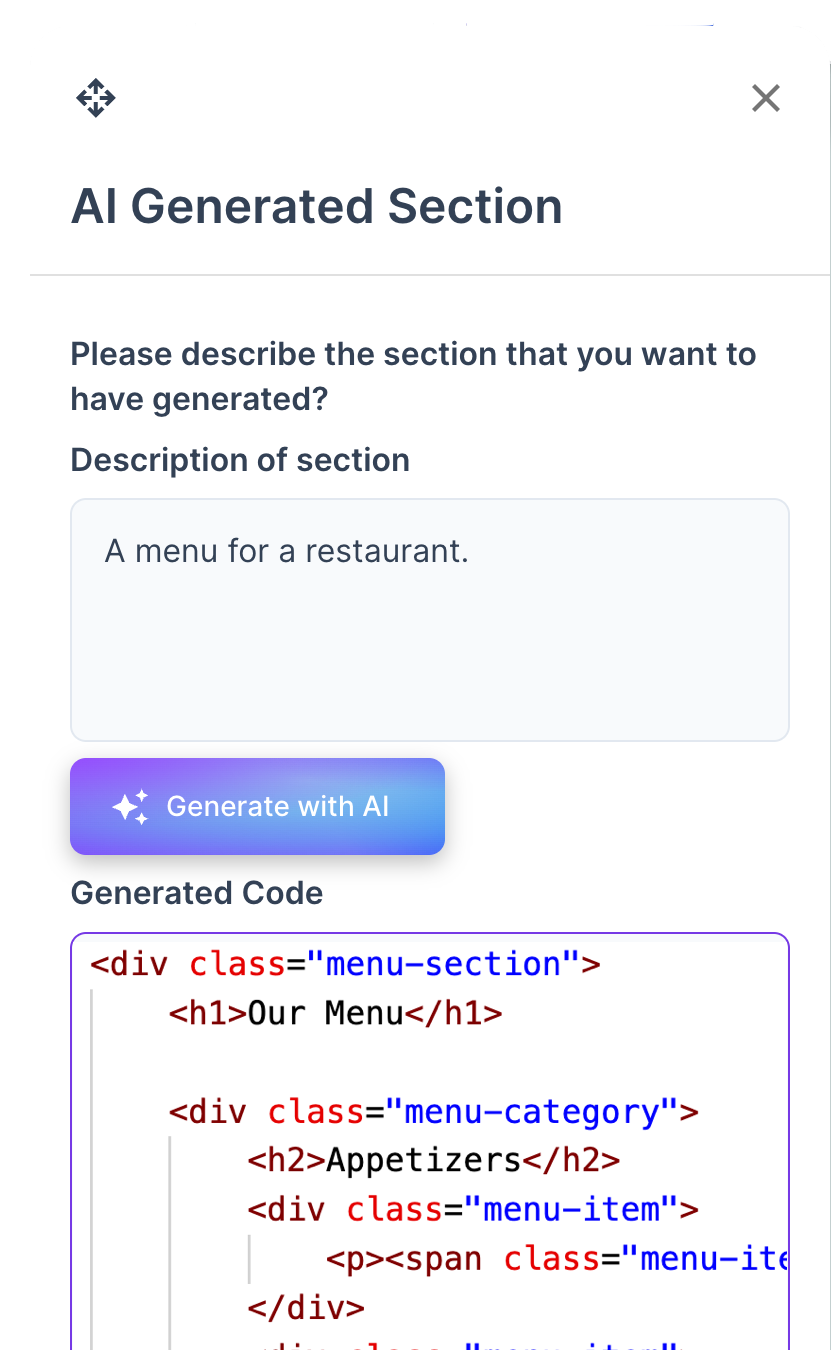834x1350 pixels.
Task: Click the move/drag arrows icon
Action: tap(96, 98)
